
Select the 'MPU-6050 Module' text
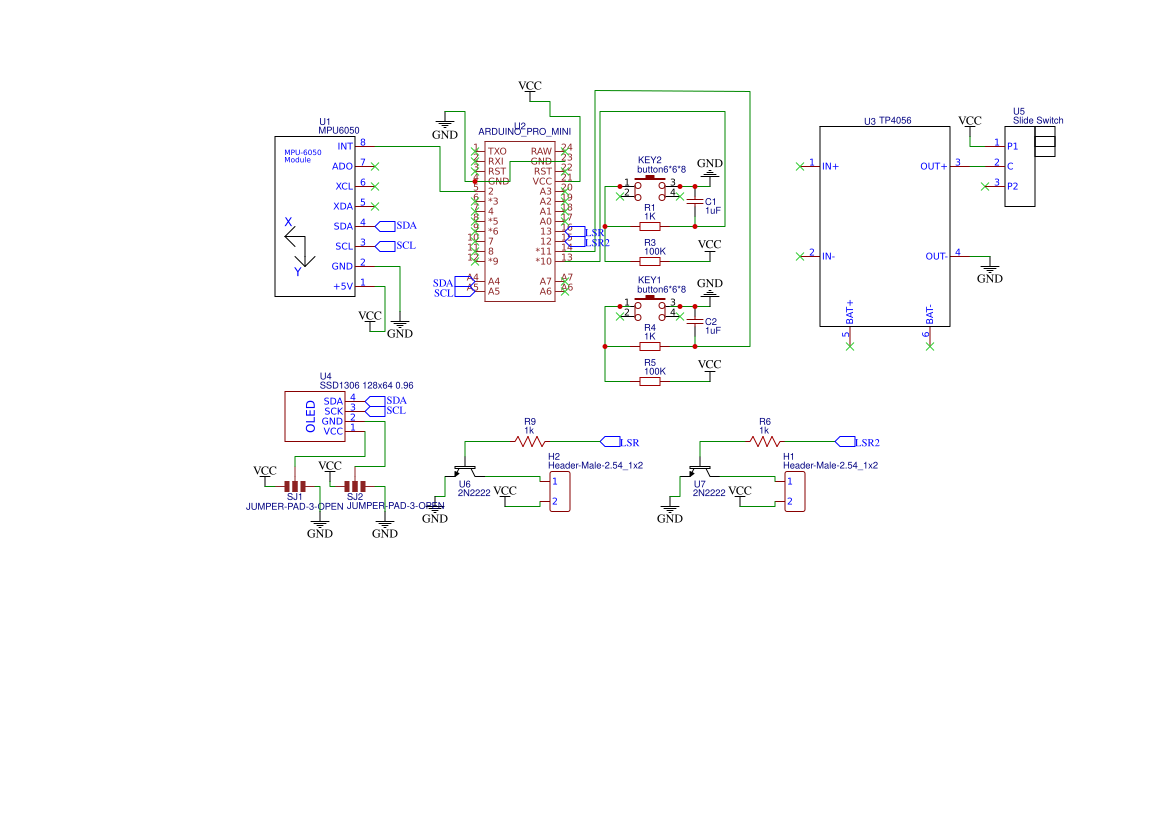pos(303,156)
